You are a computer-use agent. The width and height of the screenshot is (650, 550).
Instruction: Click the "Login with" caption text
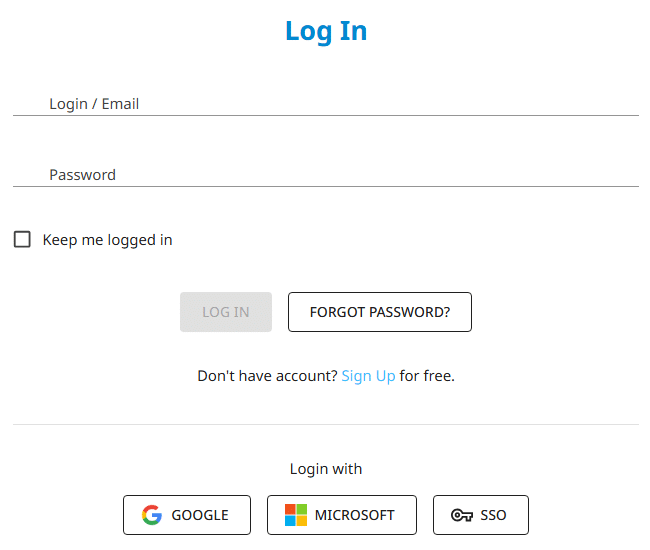[326, 469]
